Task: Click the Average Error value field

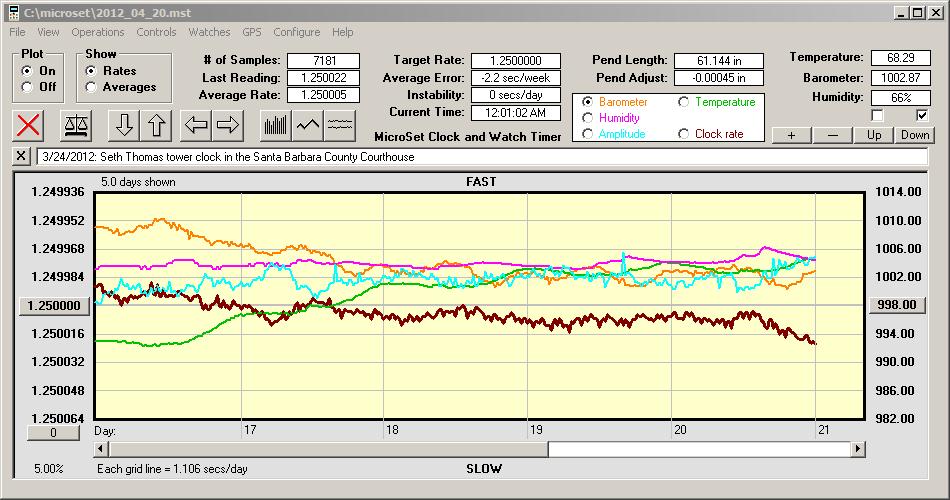Action: pos(516,78)
